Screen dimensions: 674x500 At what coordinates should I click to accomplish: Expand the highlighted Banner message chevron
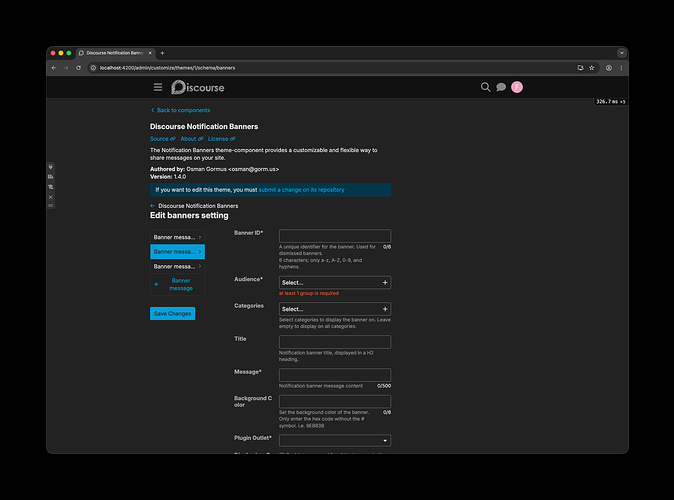pyautogui.click(x=200, y=252)
